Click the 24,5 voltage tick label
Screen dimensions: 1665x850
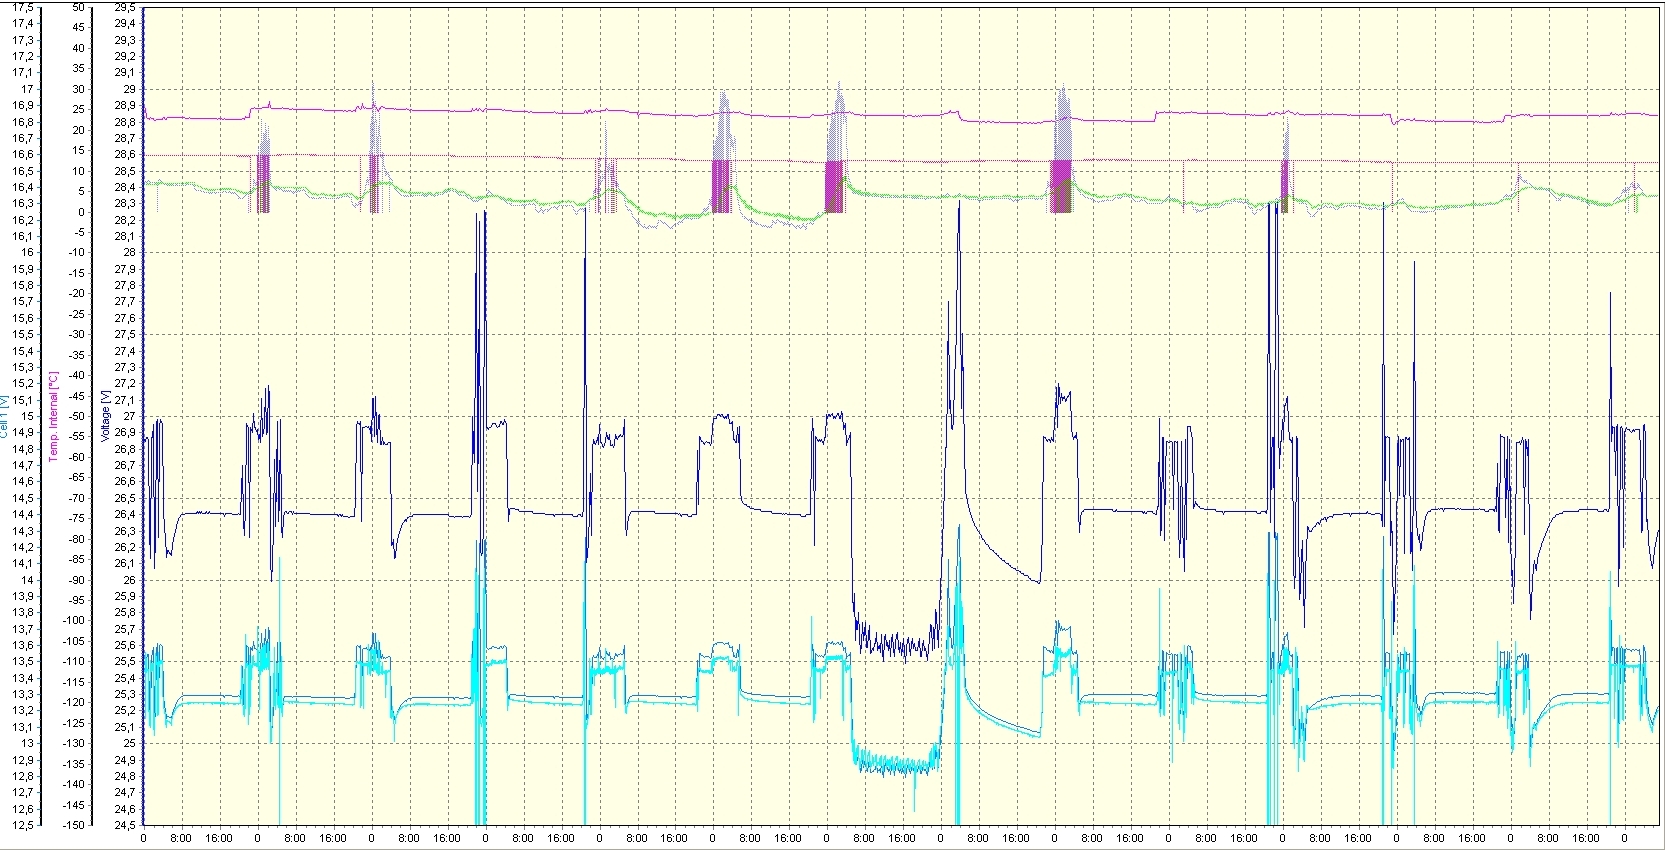coord(124,825)
